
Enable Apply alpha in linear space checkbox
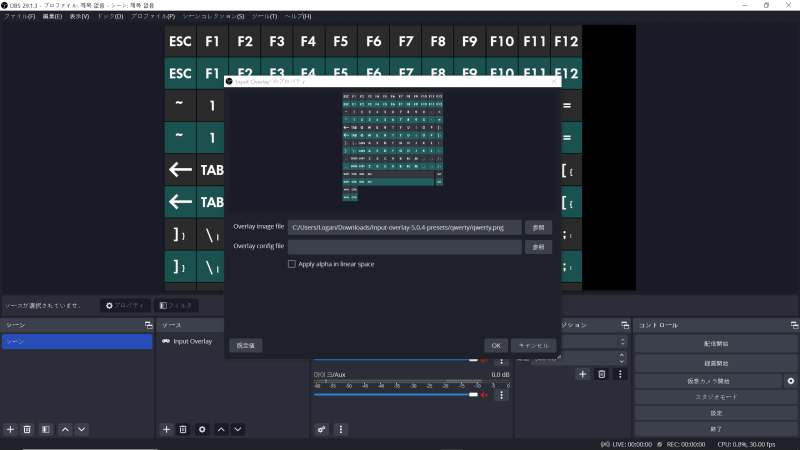(292, 264)
